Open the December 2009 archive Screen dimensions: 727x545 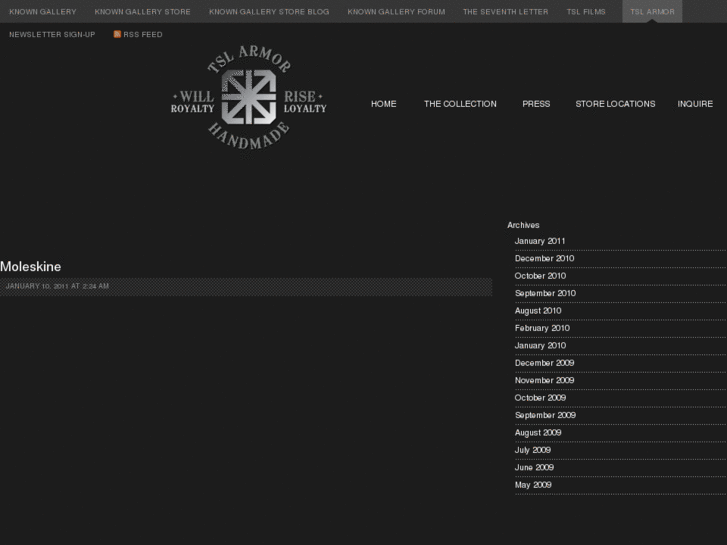[x=544, y=363]
